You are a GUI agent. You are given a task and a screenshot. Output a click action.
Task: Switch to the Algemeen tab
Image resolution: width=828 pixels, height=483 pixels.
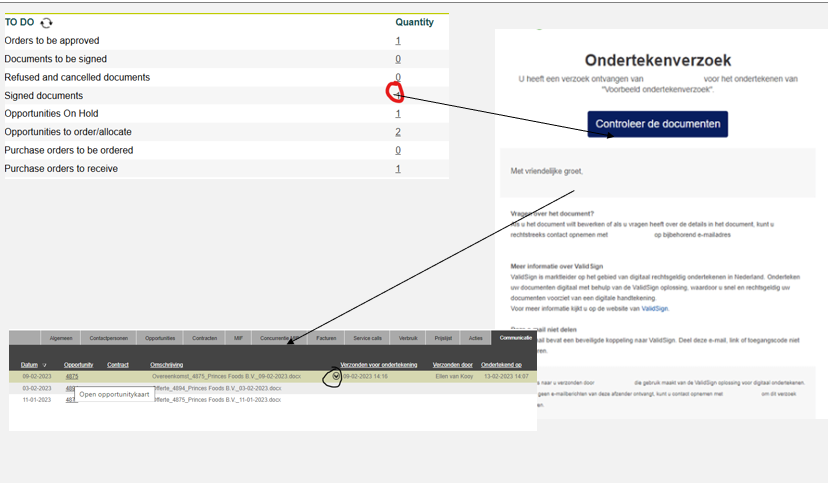[x=61, y=339]
